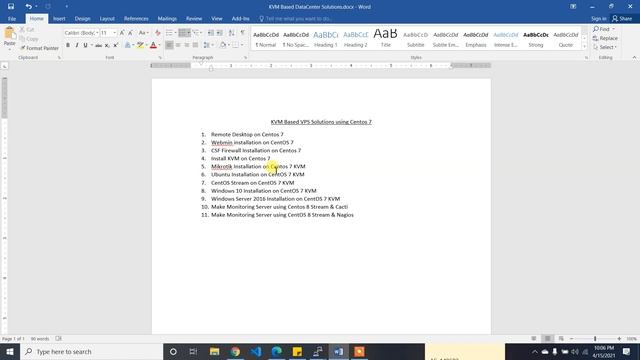Click the text highlight color button
This screenshot has width=640, height=360.
click(140, 45)
